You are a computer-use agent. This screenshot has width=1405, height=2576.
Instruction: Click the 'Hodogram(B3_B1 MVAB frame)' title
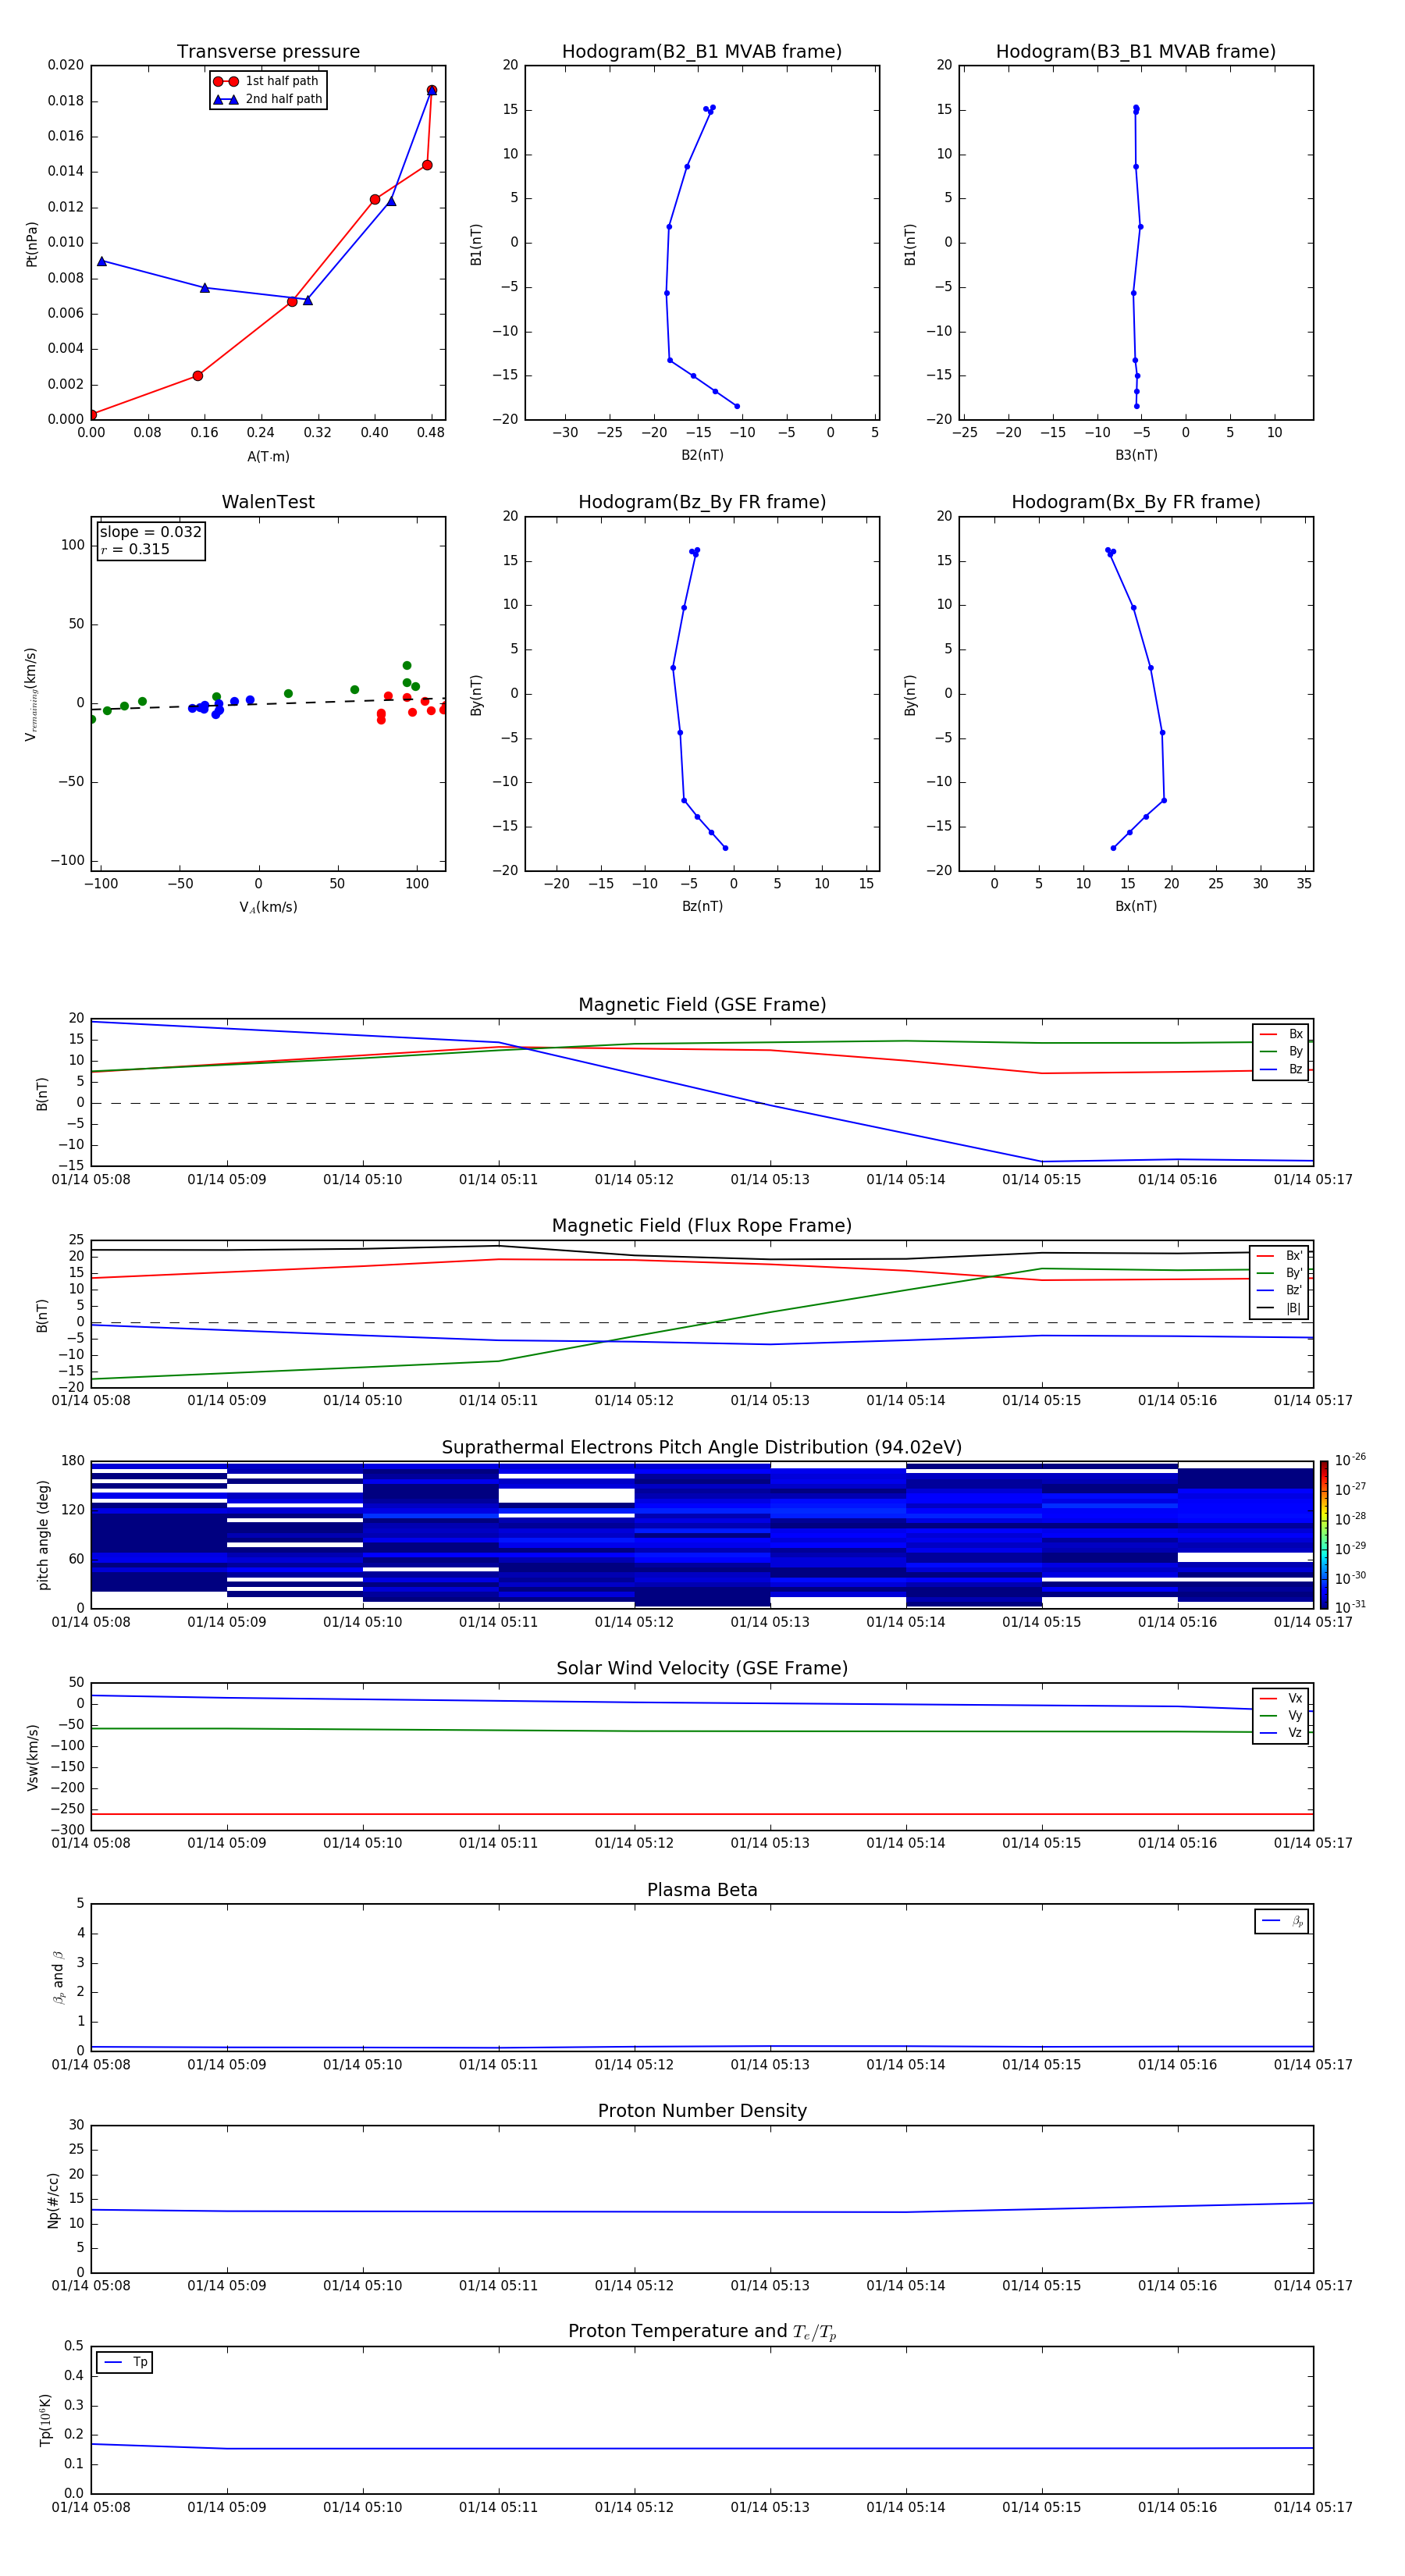point(1136,52)
